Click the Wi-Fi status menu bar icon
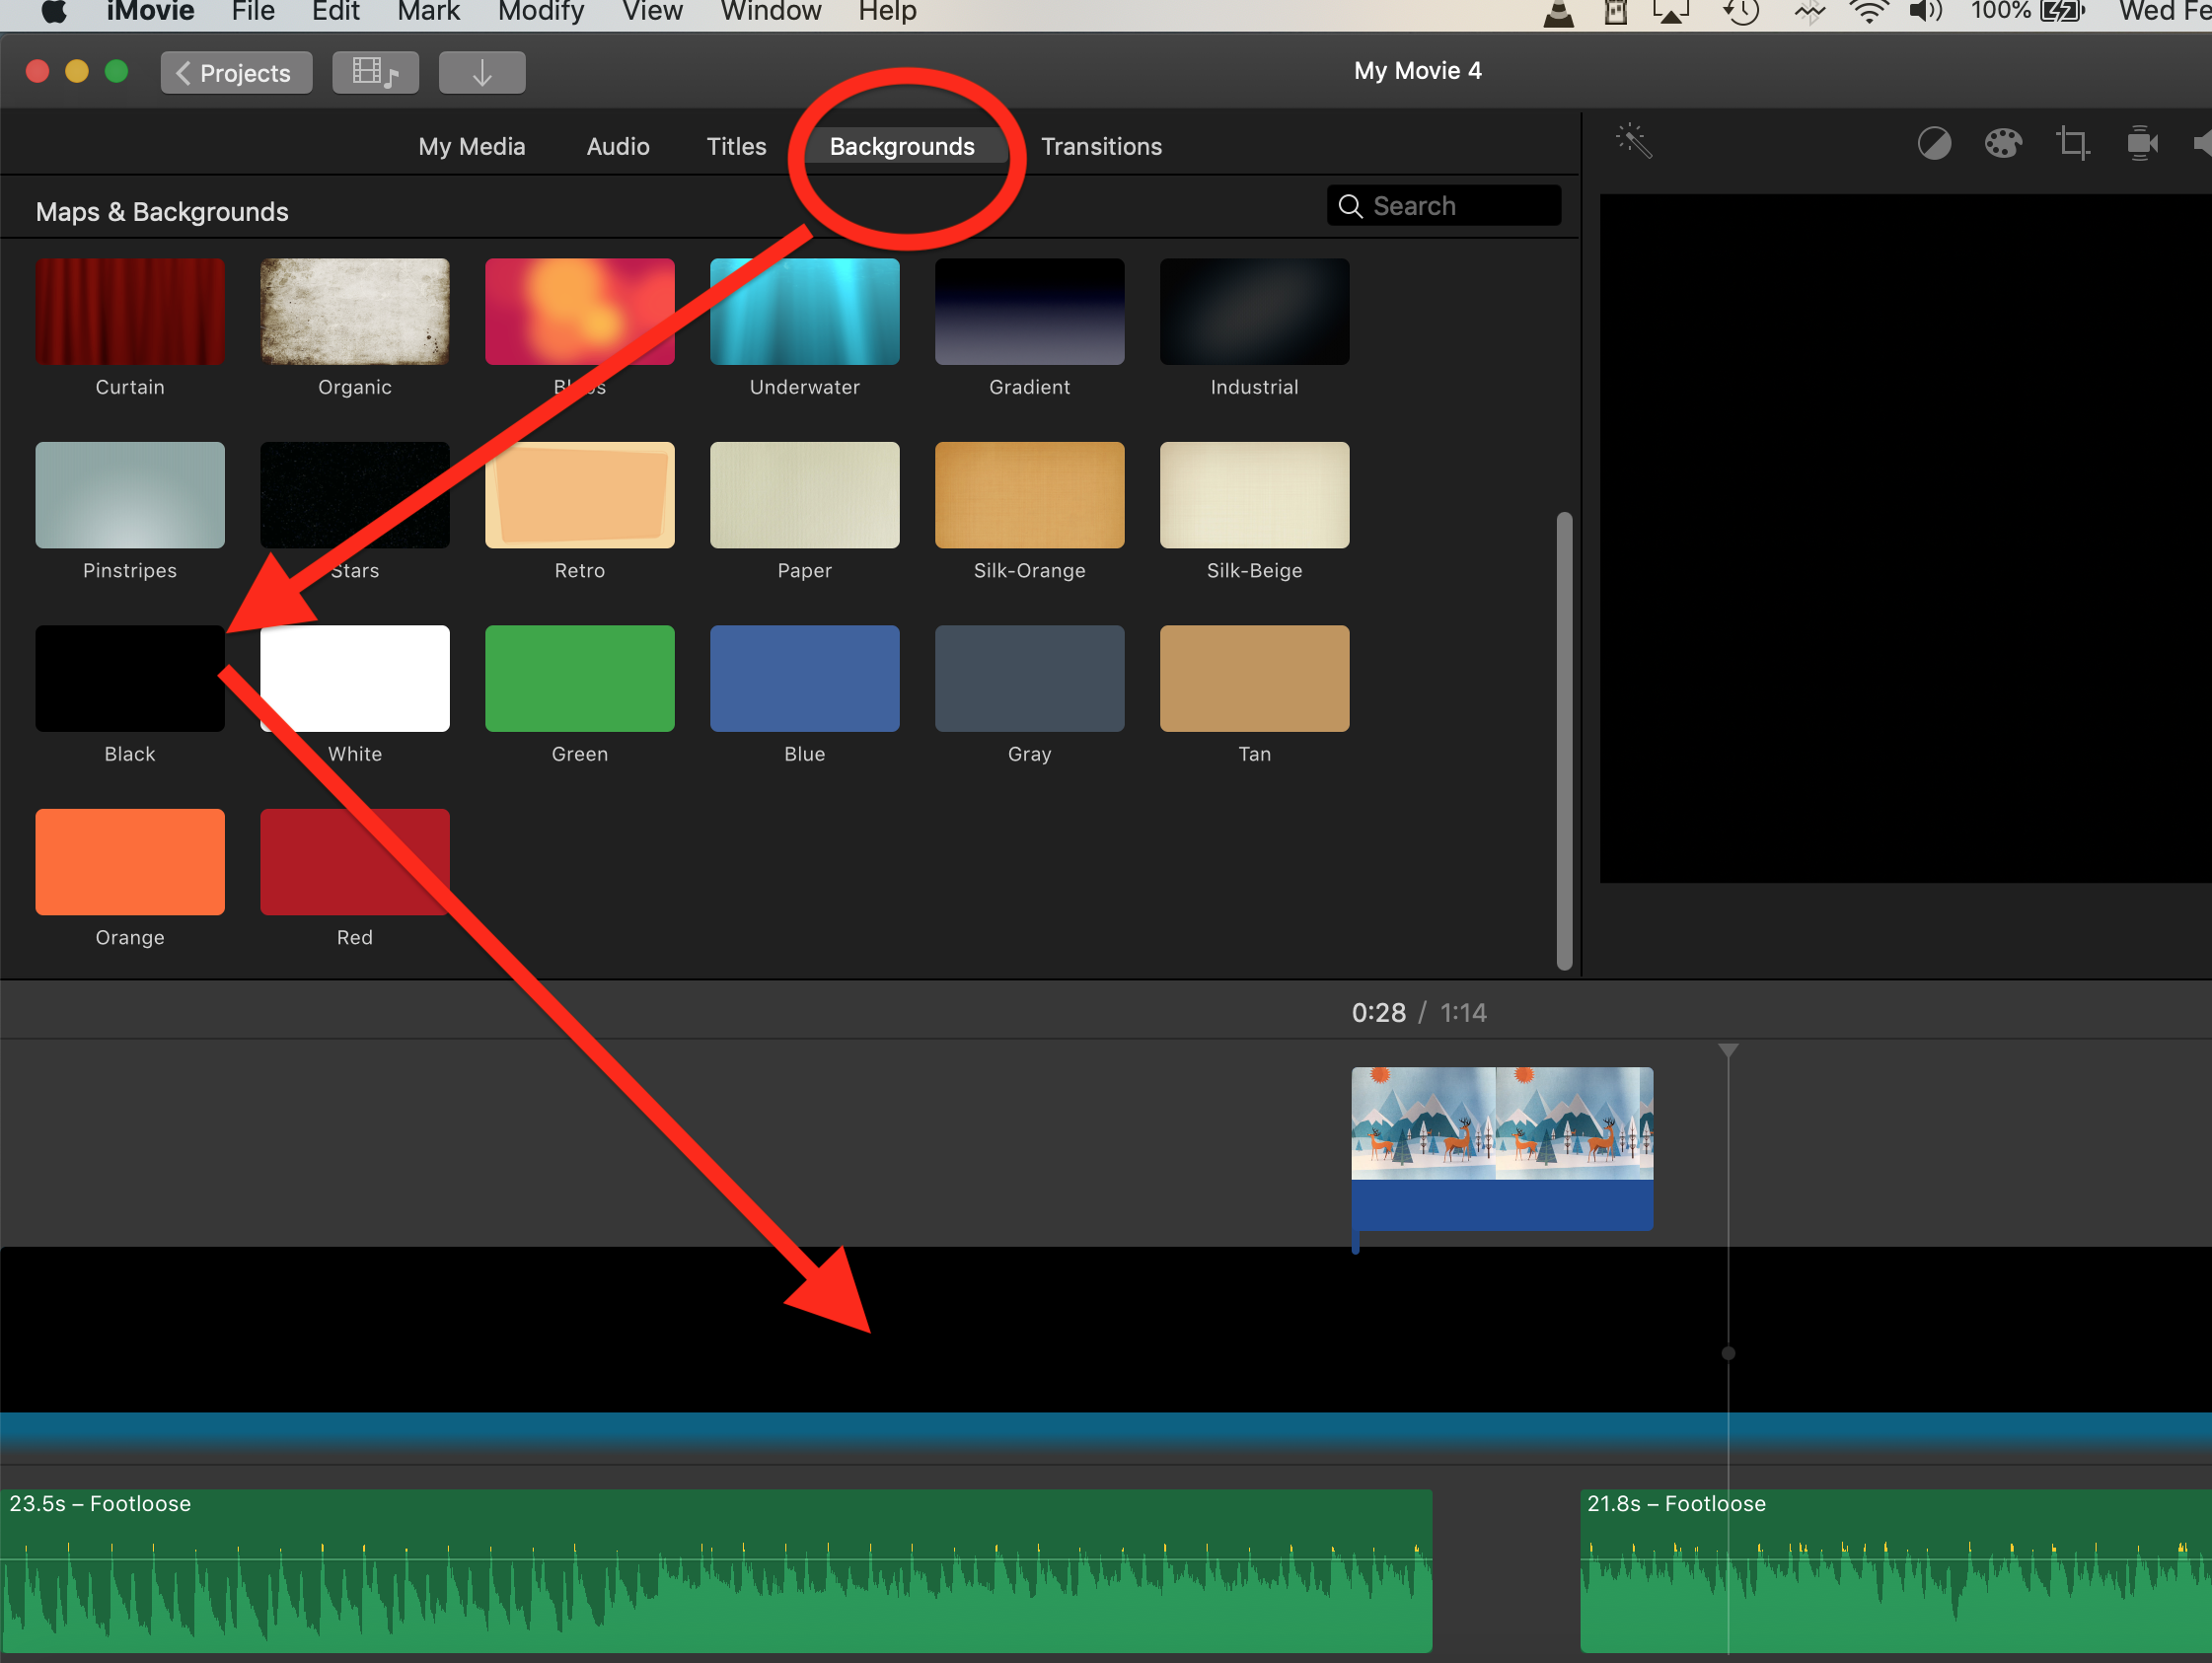The width and height of the screenshot is (2212, 1663). [1867, 12]
